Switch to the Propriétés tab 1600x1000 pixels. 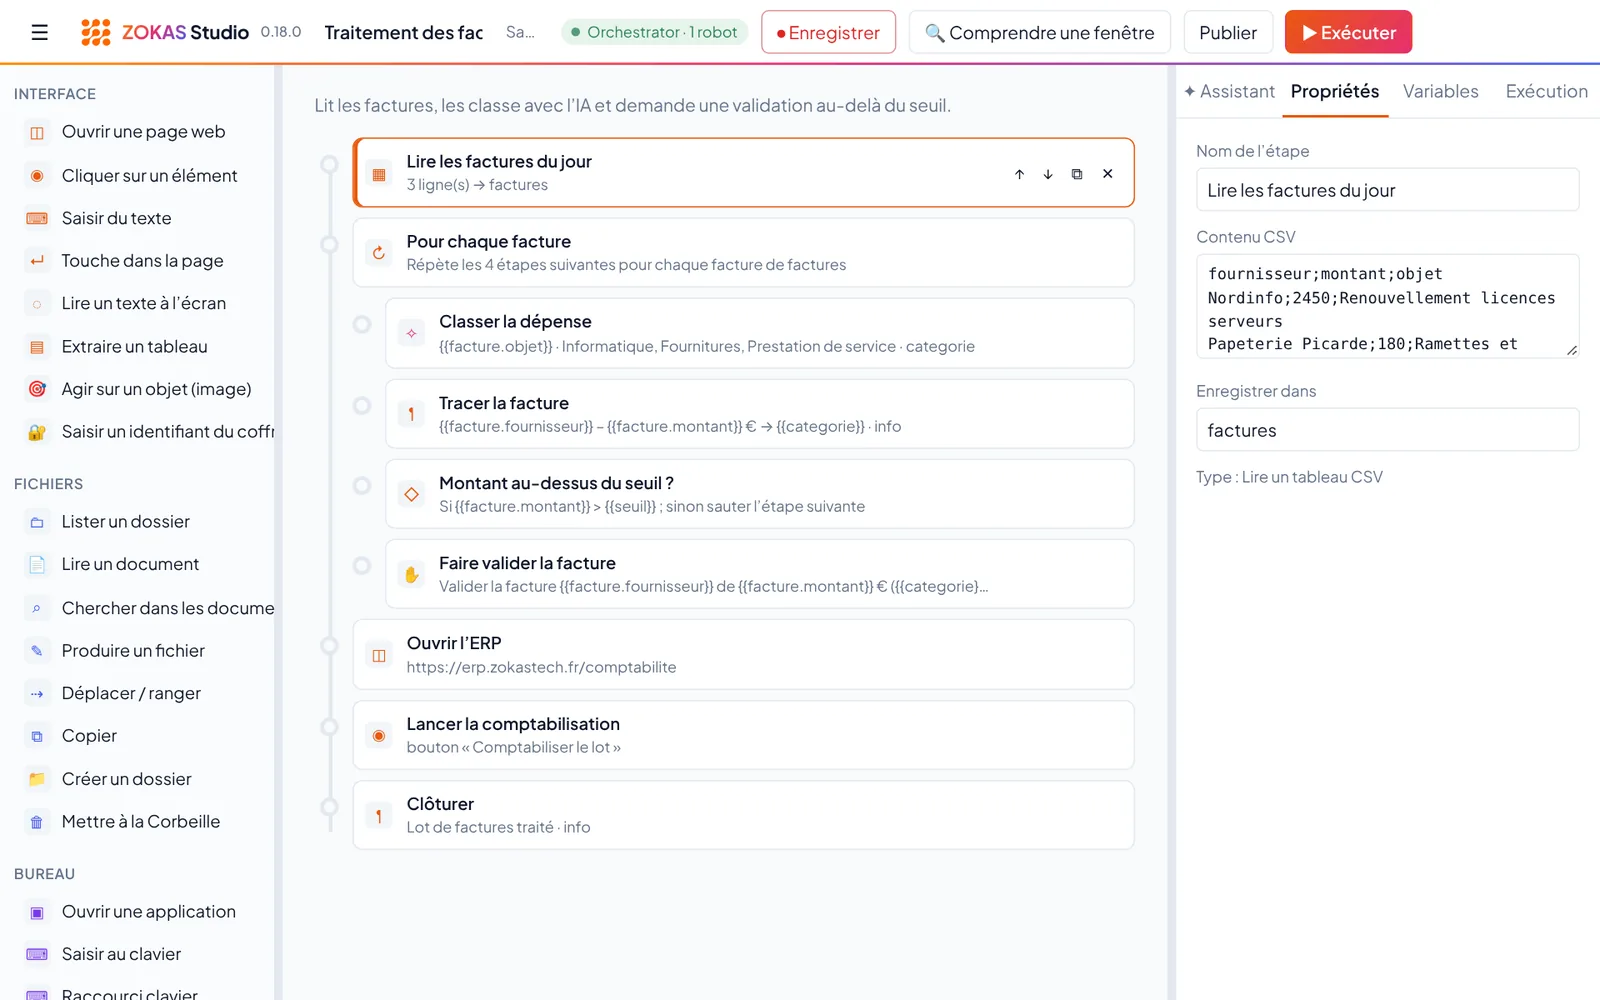(1335, 92)
